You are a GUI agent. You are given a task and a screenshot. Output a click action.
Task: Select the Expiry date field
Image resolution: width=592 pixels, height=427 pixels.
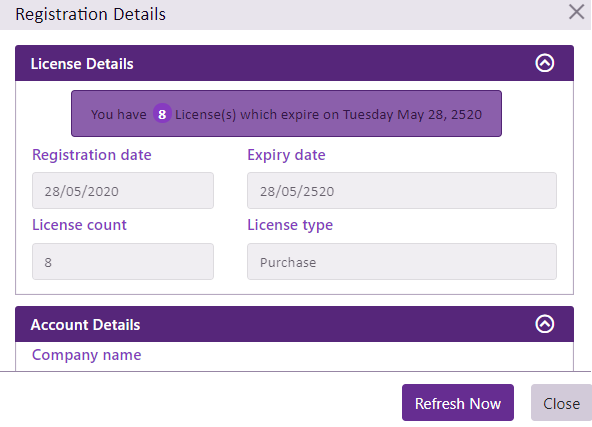point(402,191)
